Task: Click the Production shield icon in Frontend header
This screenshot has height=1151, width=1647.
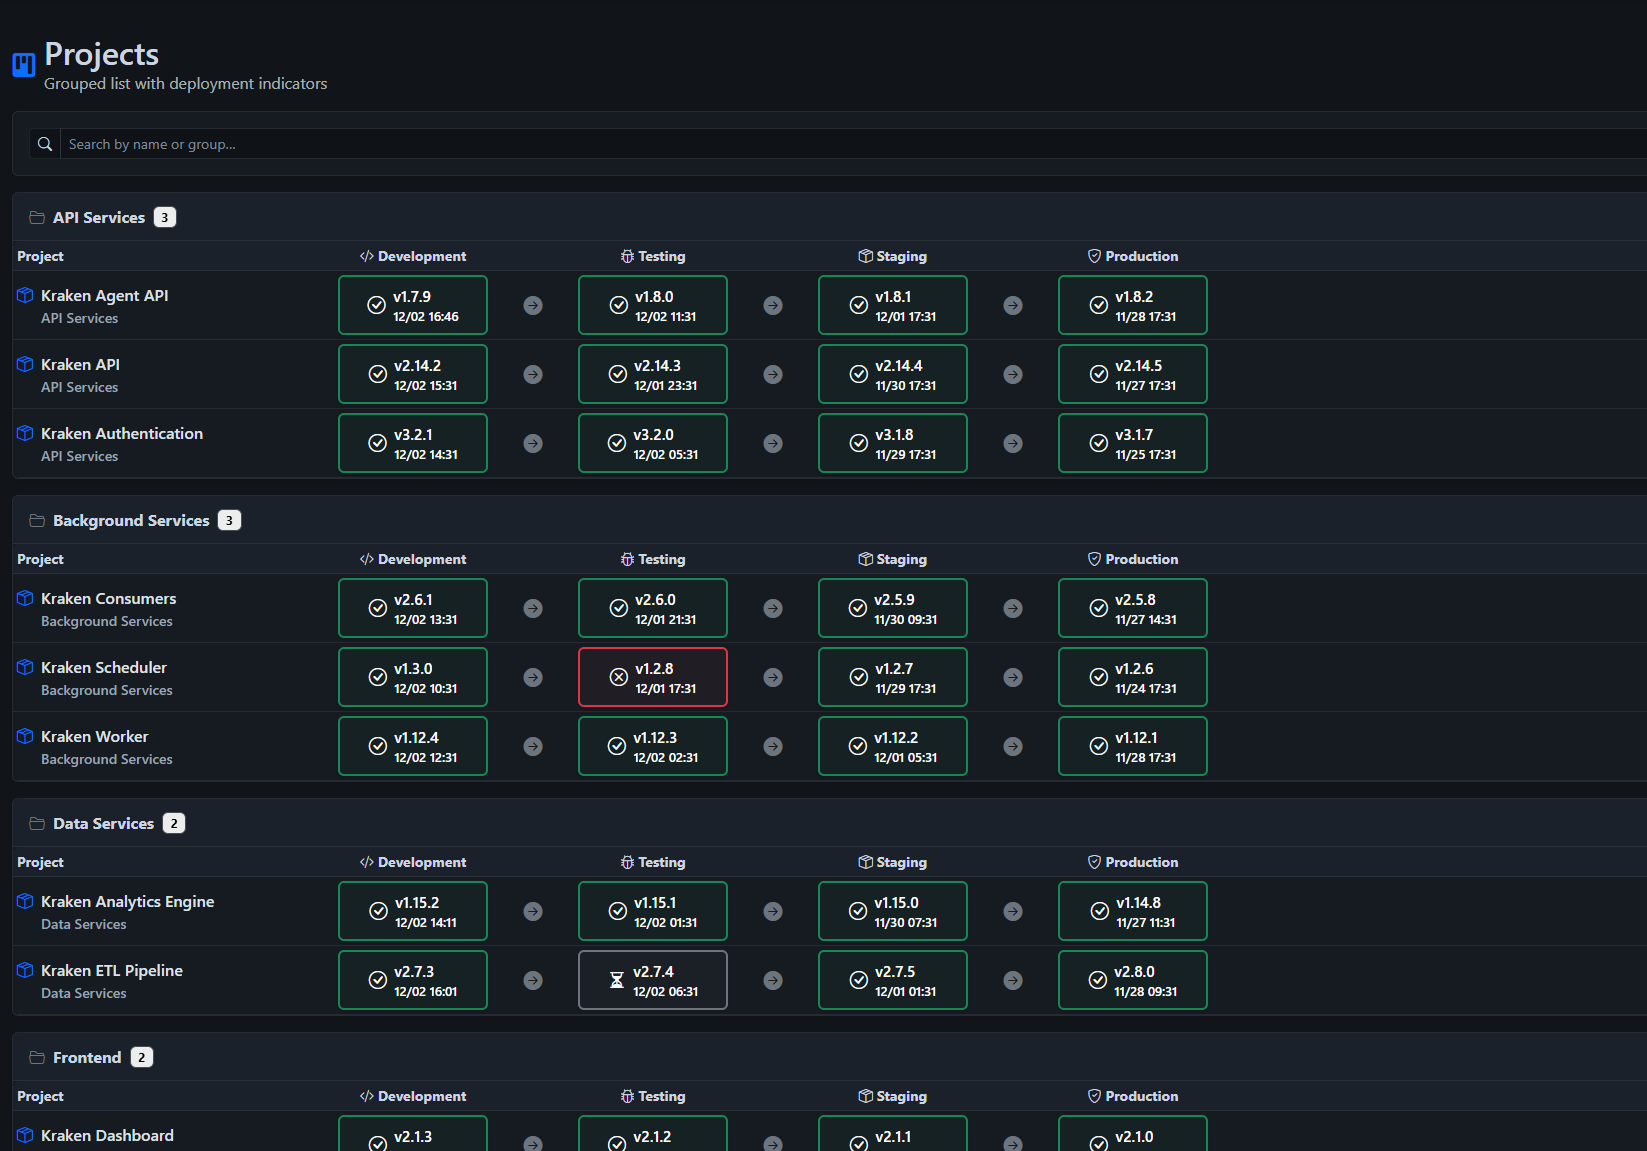Action: click(1093, 1095)
